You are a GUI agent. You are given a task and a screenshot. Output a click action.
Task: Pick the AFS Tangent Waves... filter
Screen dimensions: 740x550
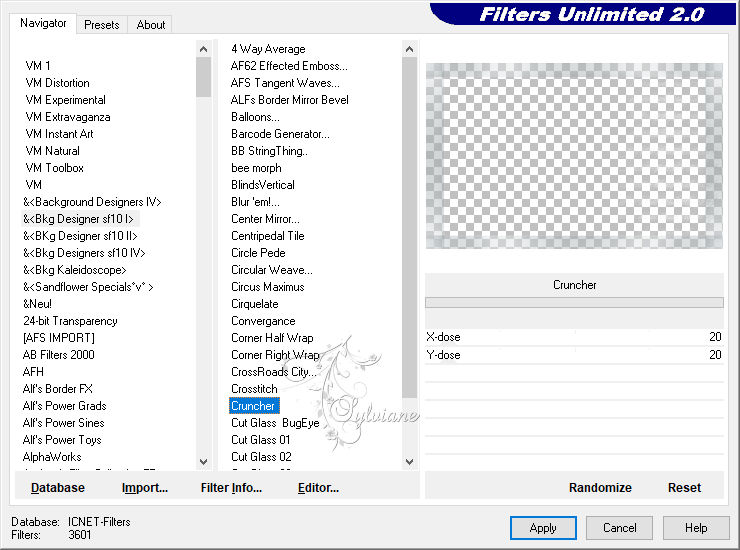click(x=285, y=83)
